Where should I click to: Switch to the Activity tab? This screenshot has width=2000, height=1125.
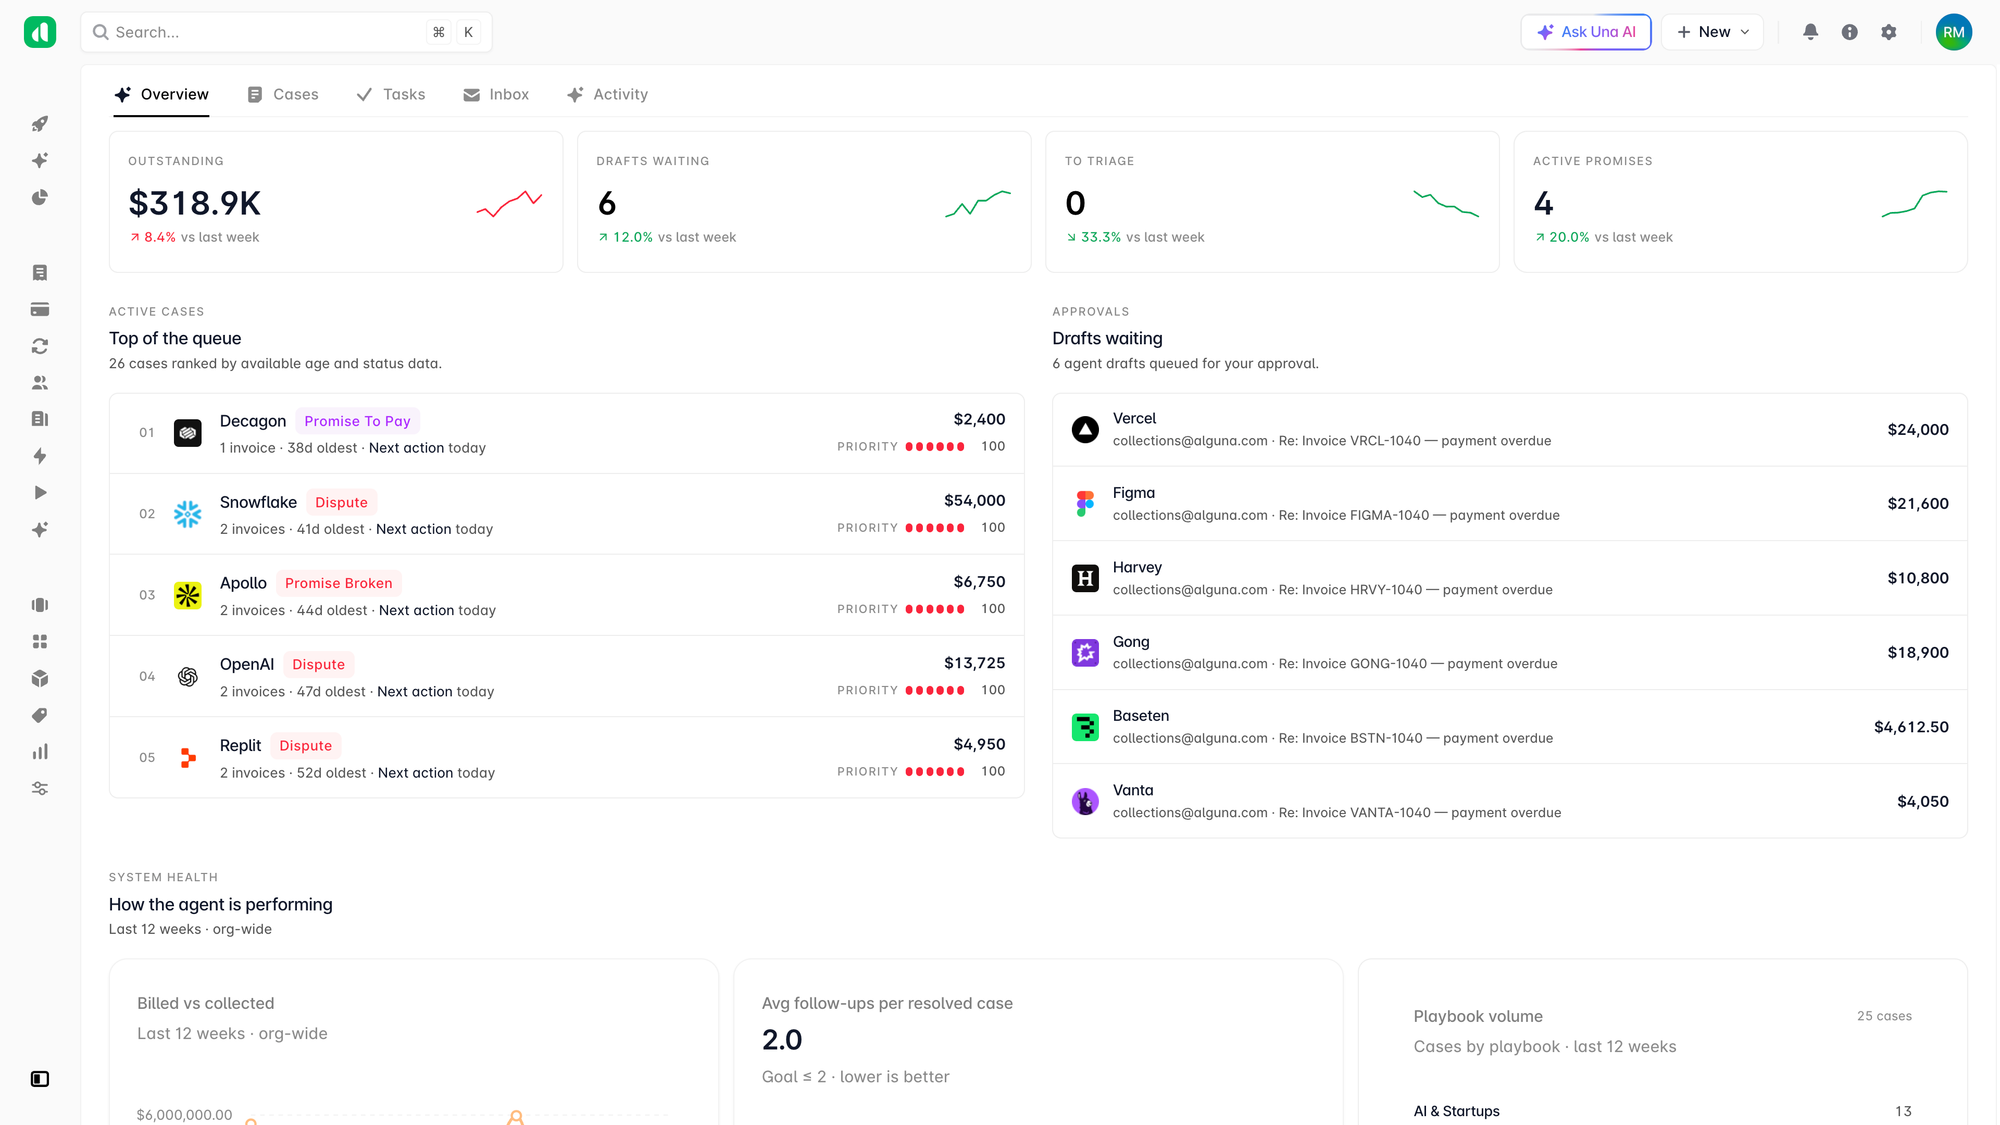pos(607,94)
